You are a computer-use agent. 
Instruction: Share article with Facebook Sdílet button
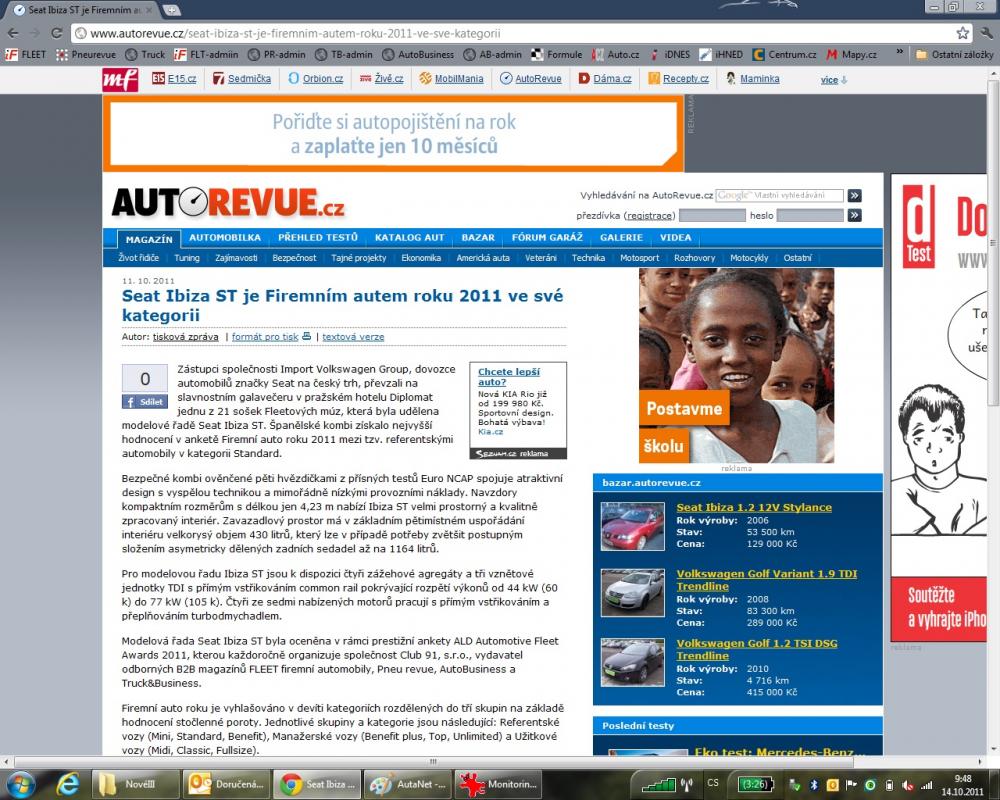pos(145,402)
